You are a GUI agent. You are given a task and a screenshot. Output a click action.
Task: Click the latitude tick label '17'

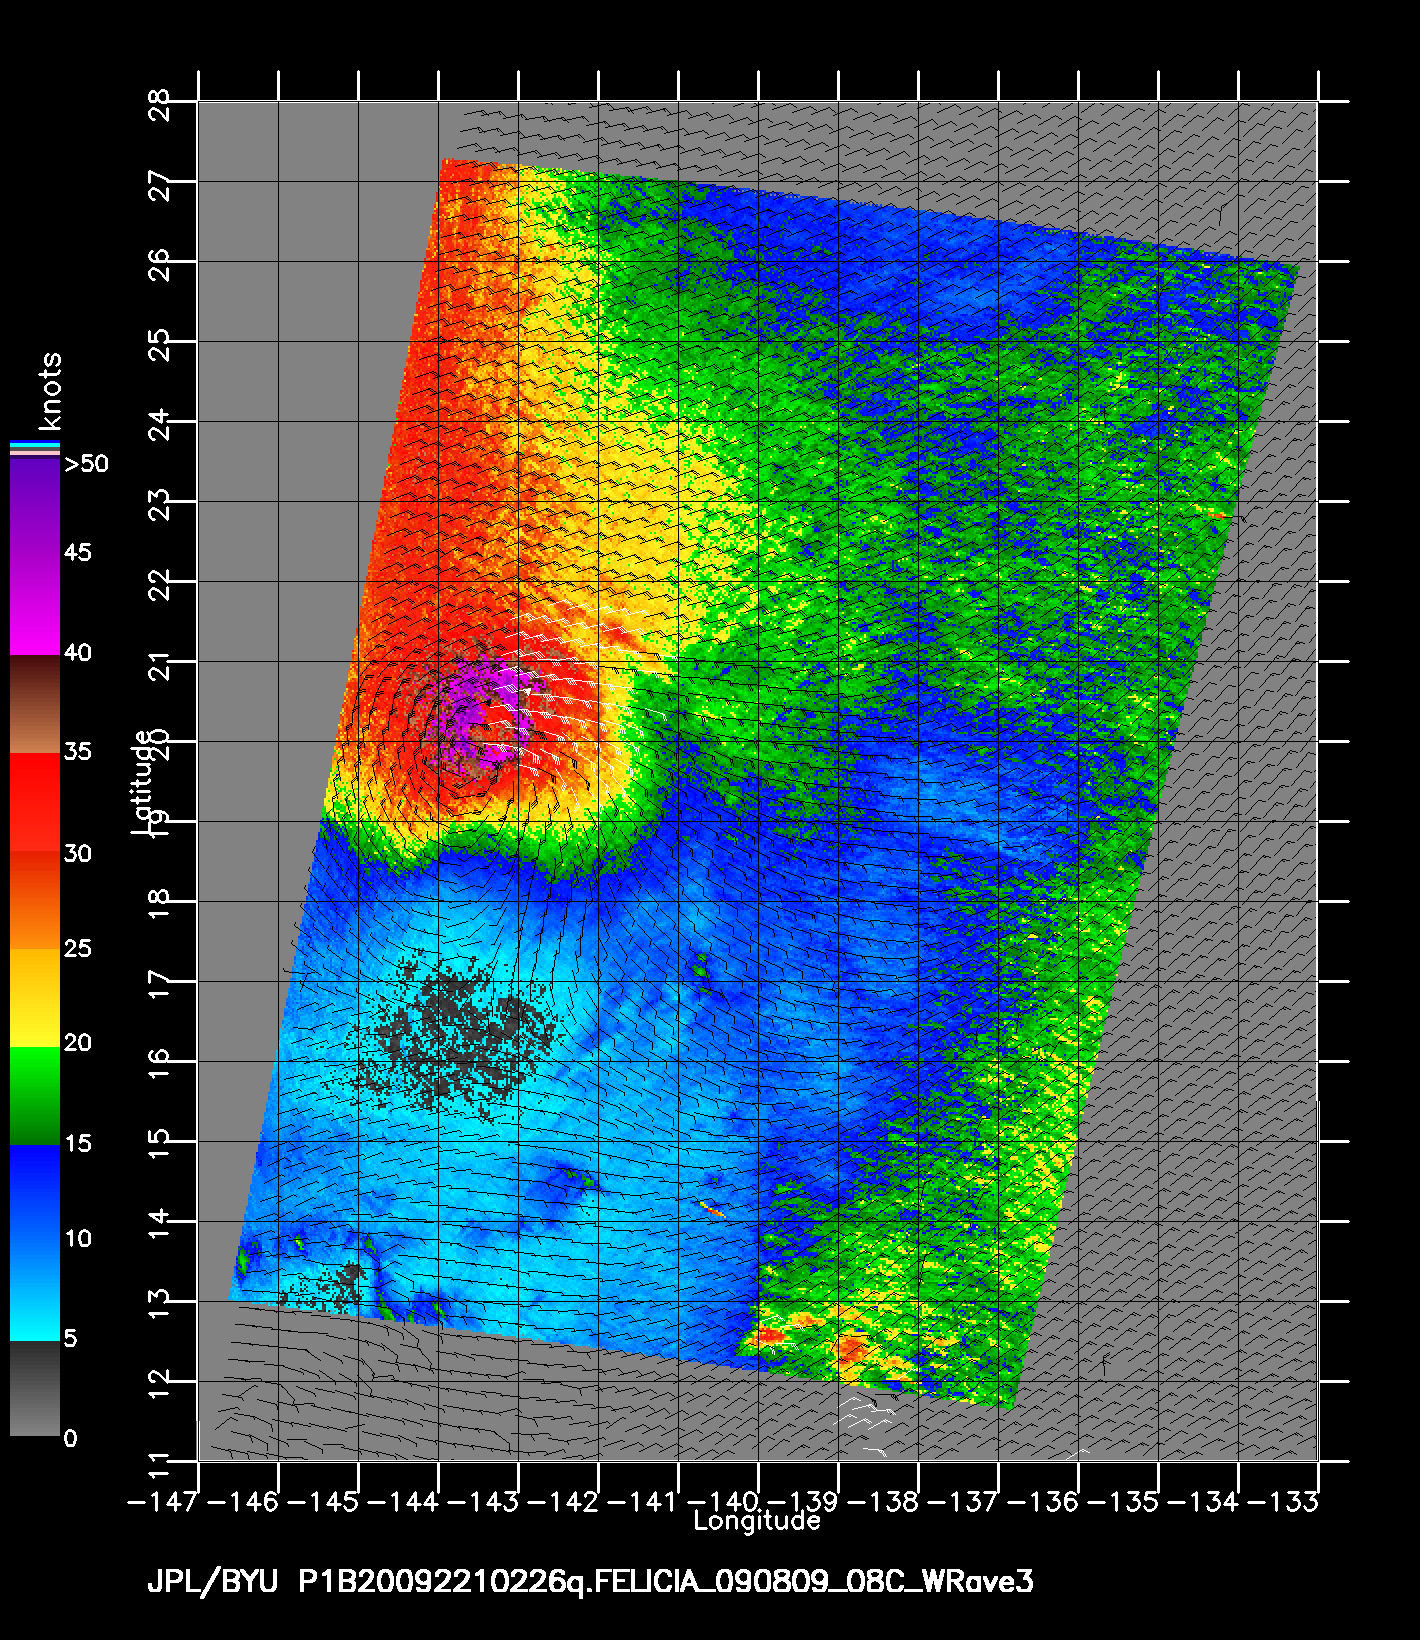[159, 985]
